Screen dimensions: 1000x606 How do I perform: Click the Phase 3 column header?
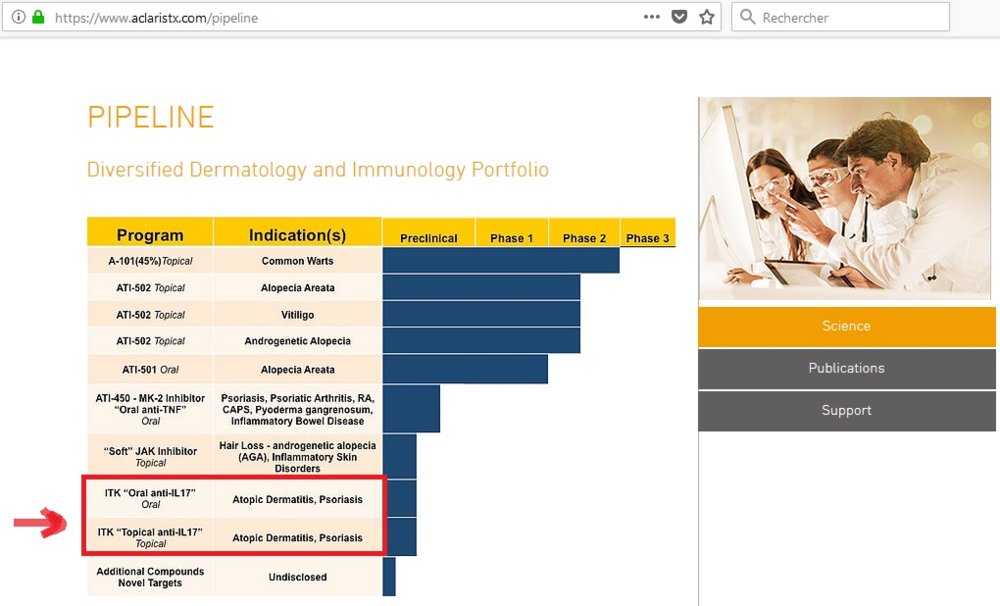click(647, 238)
